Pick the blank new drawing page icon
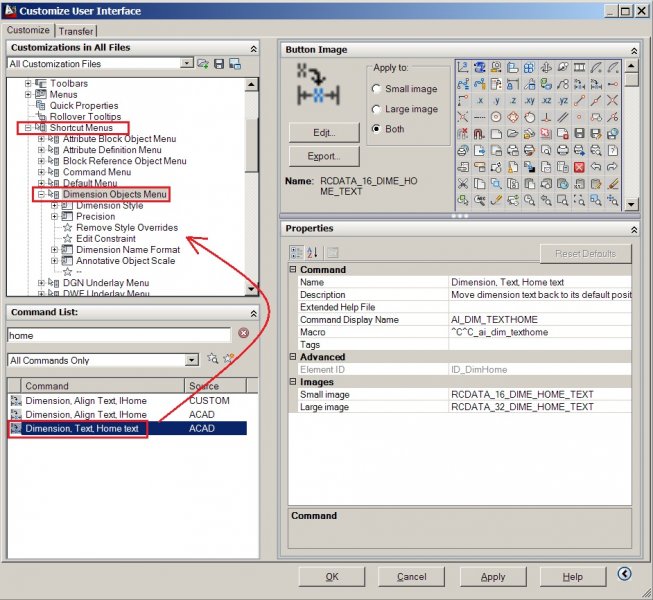This screenshot has width=653, height=600. click(x=496, y=134)
